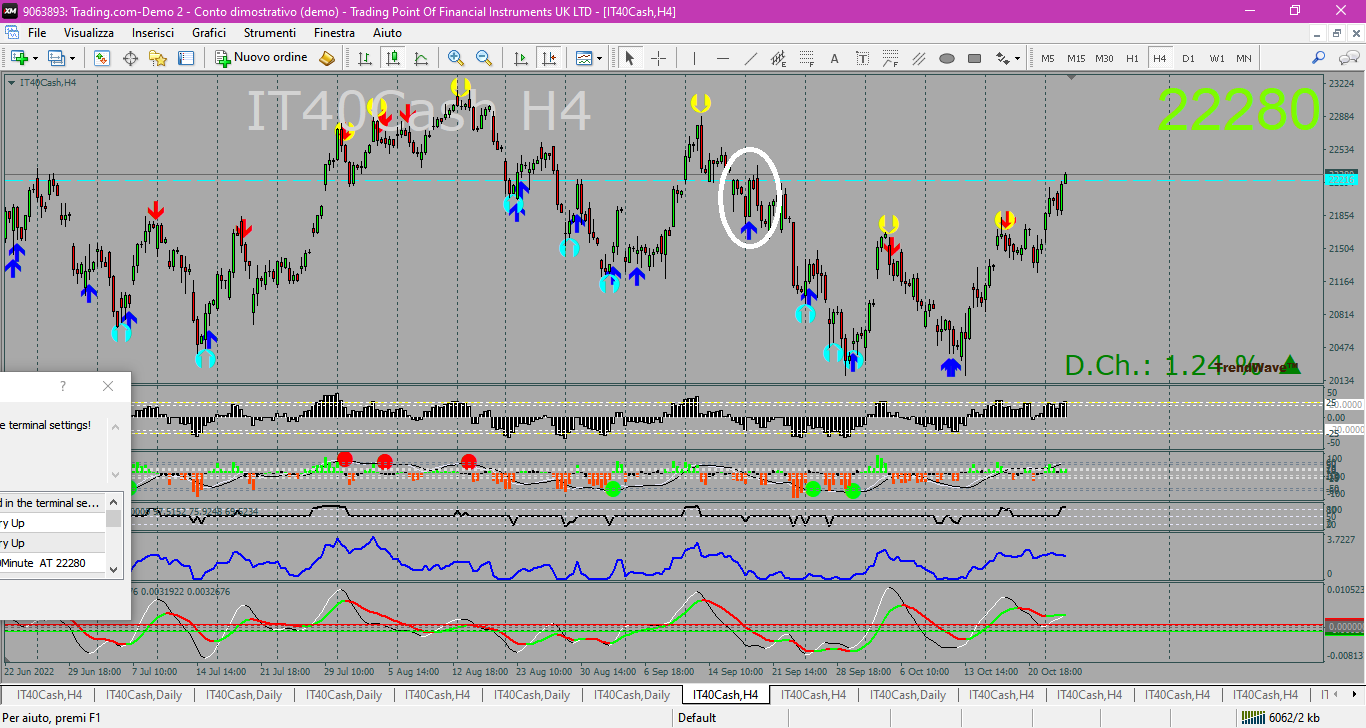Open the profiles icon
This screenshot has height=728, width=1366.
tap(57, 58)
